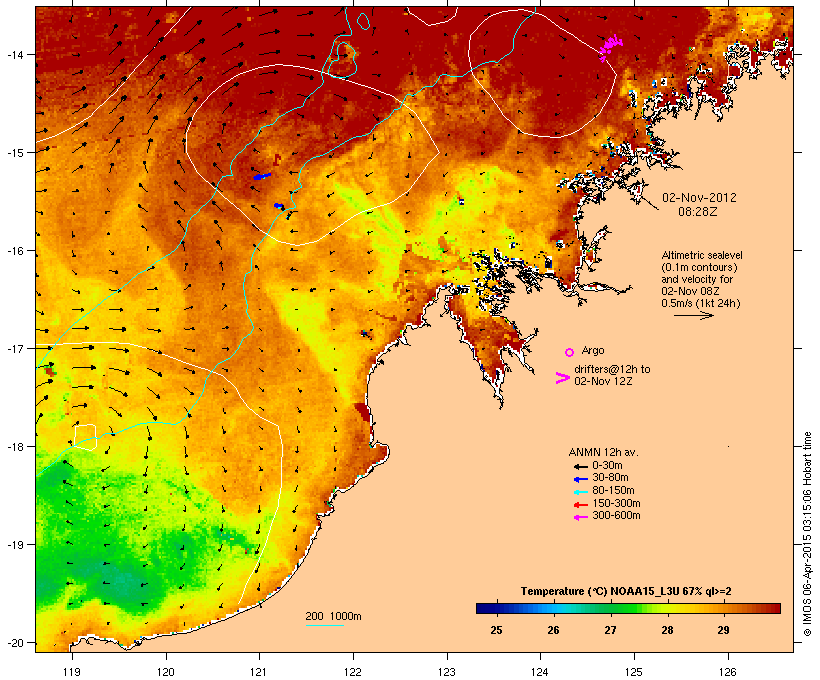
Task: Click the '200 1000m' isobath label
Action: (x=333, y=616)
